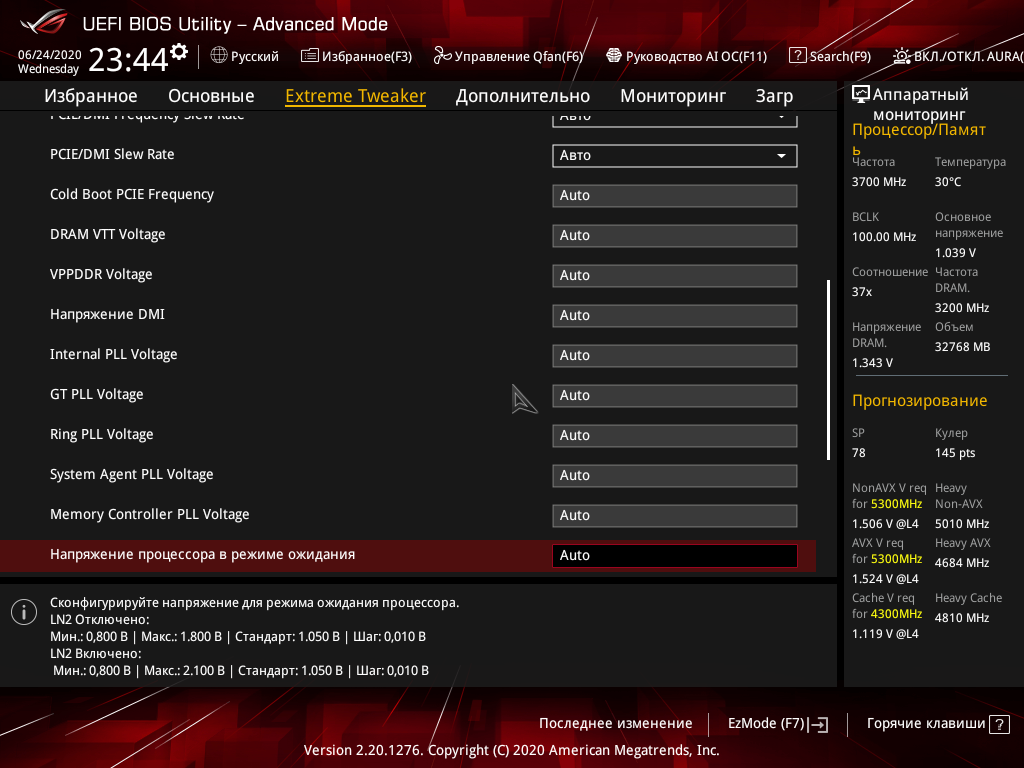Screen dimensions: 1024x768
Task: Switch to Избранное tab
Action: [91, 96]
